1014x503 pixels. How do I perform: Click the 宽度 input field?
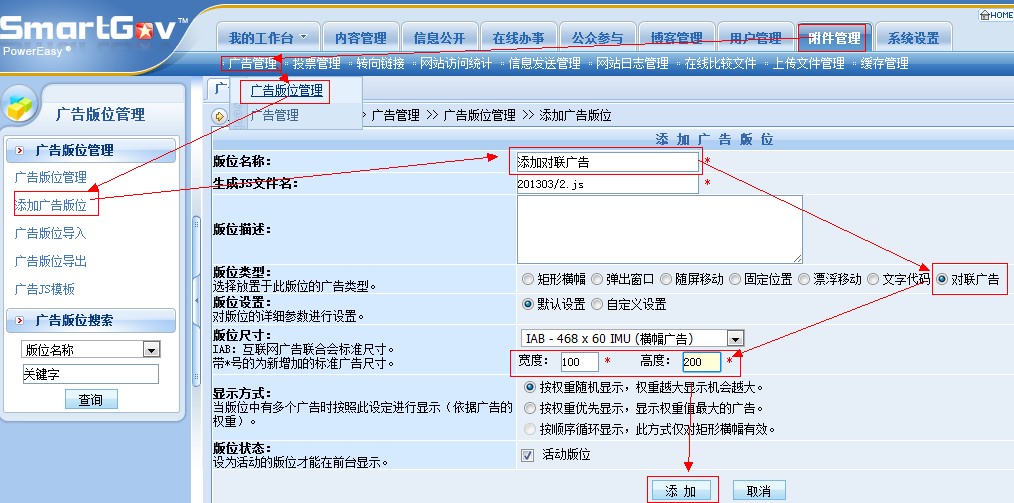coord(579,362)
